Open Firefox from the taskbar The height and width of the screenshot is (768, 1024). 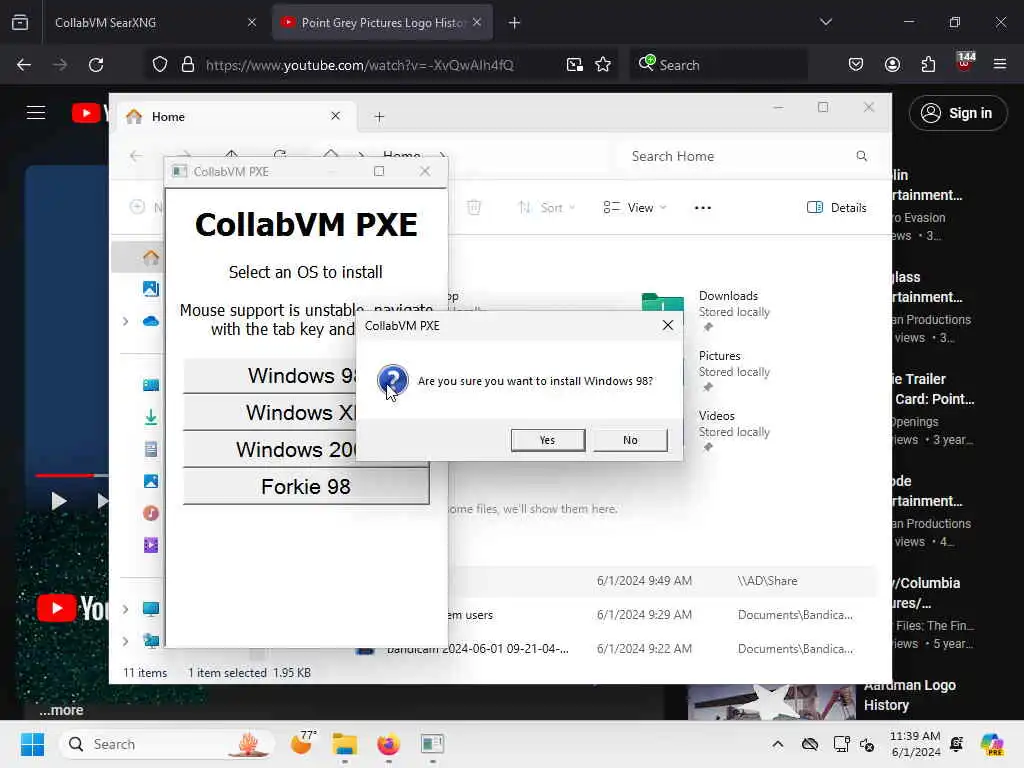pos(389,744)
